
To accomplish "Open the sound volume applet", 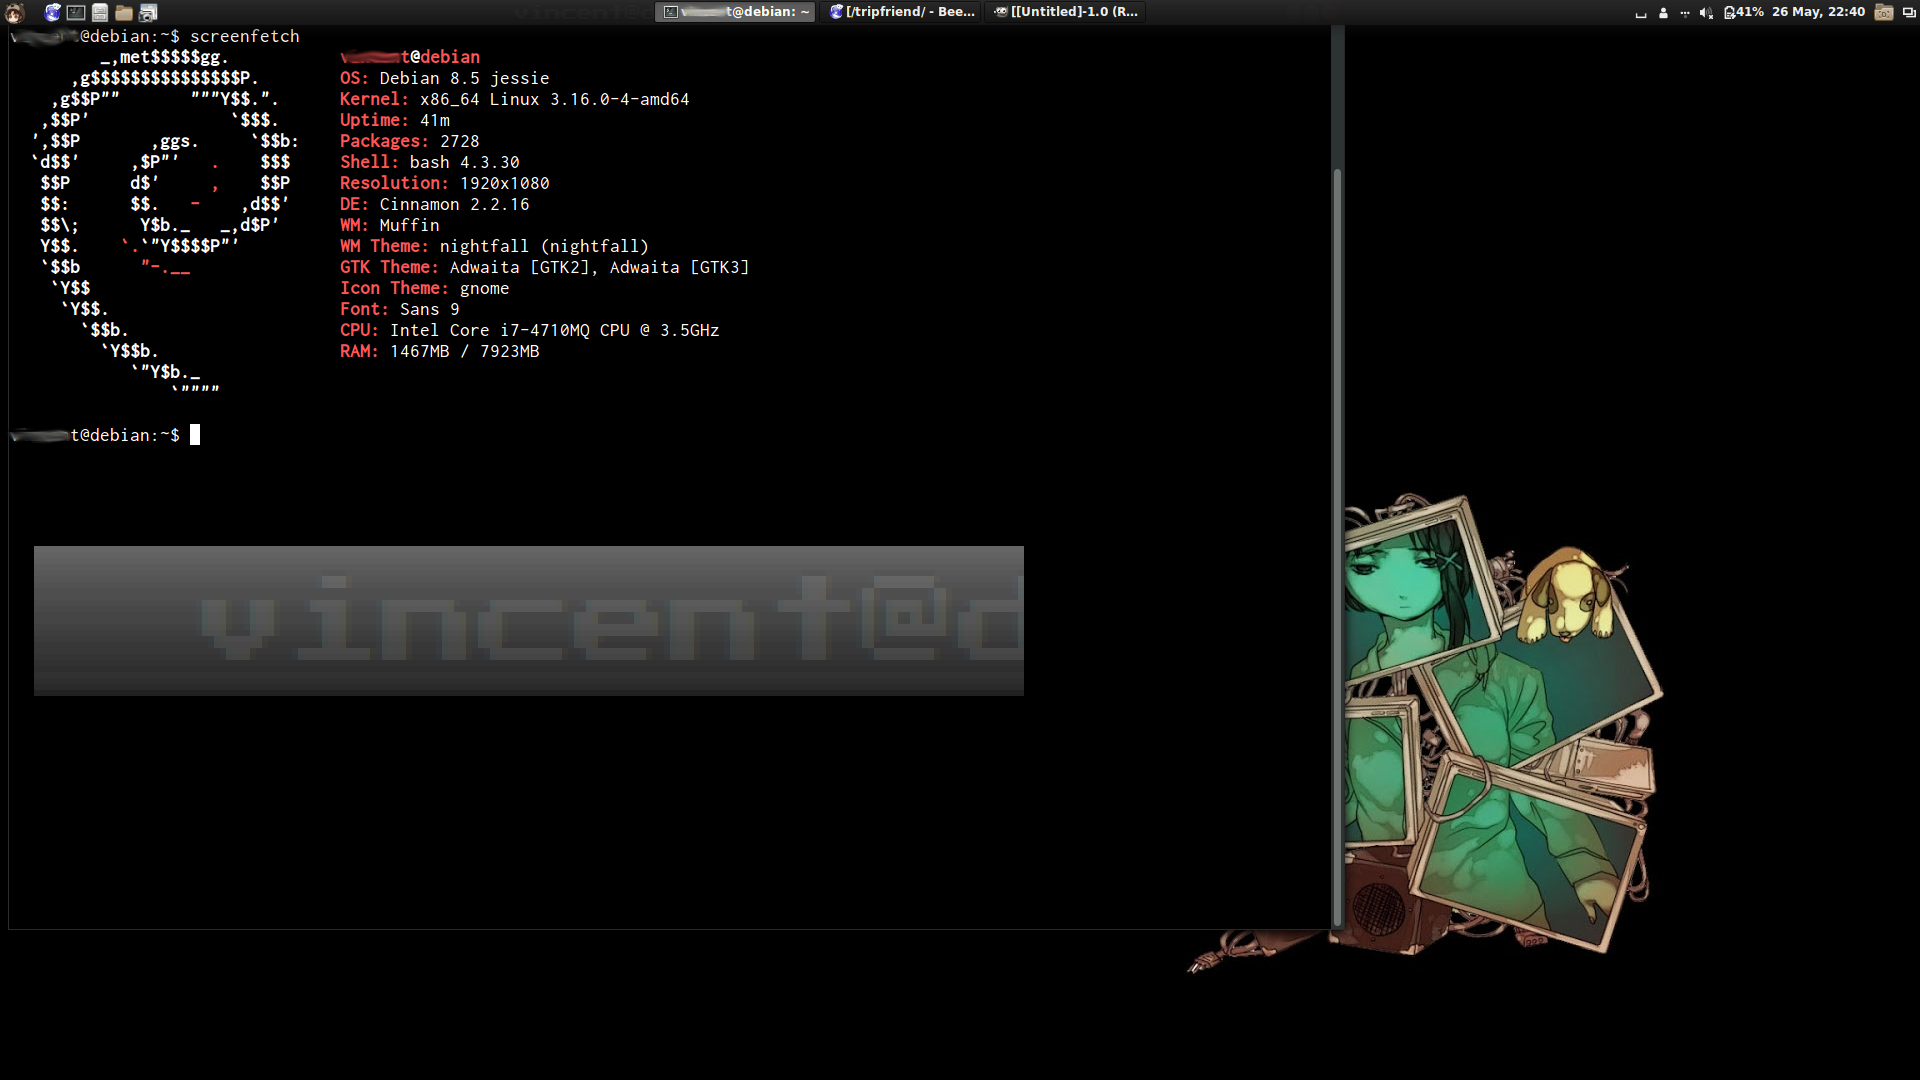I will pyautogui.click(x=1706, y=13).
